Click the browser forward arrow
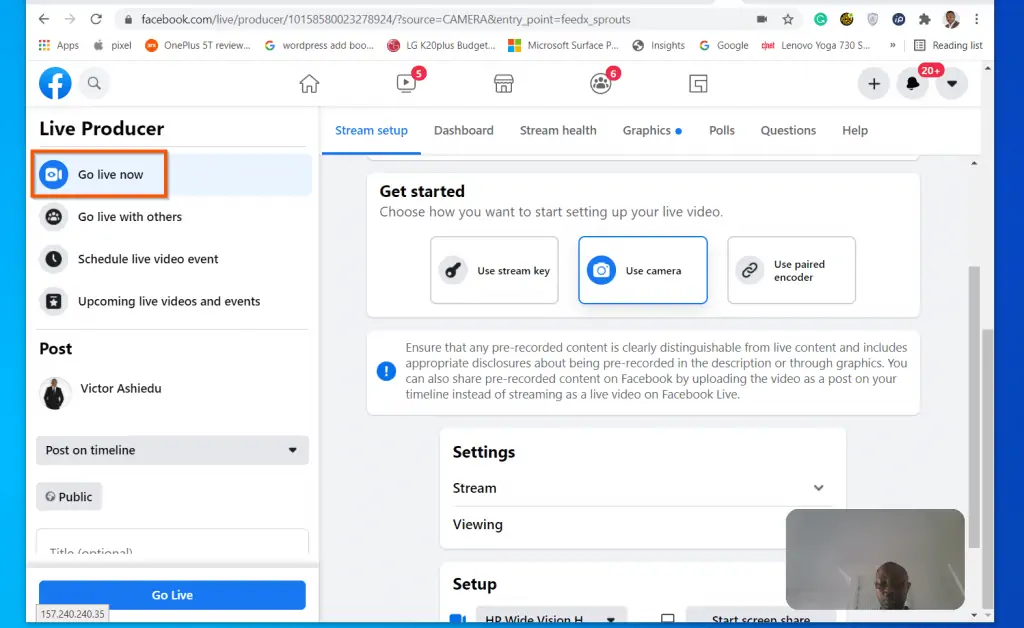Viewport: 1024px width, 628px height. point(70,20)
